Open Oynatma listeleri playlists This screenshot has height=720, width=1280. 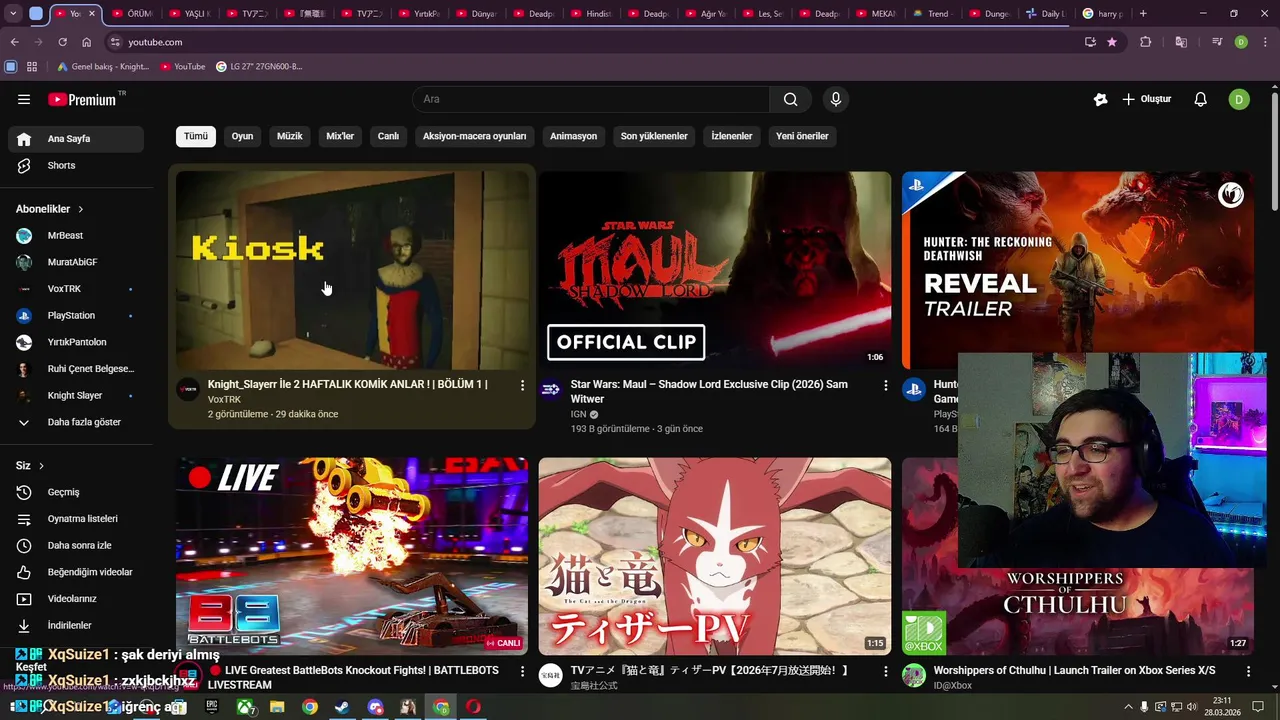tap(76, 519)
